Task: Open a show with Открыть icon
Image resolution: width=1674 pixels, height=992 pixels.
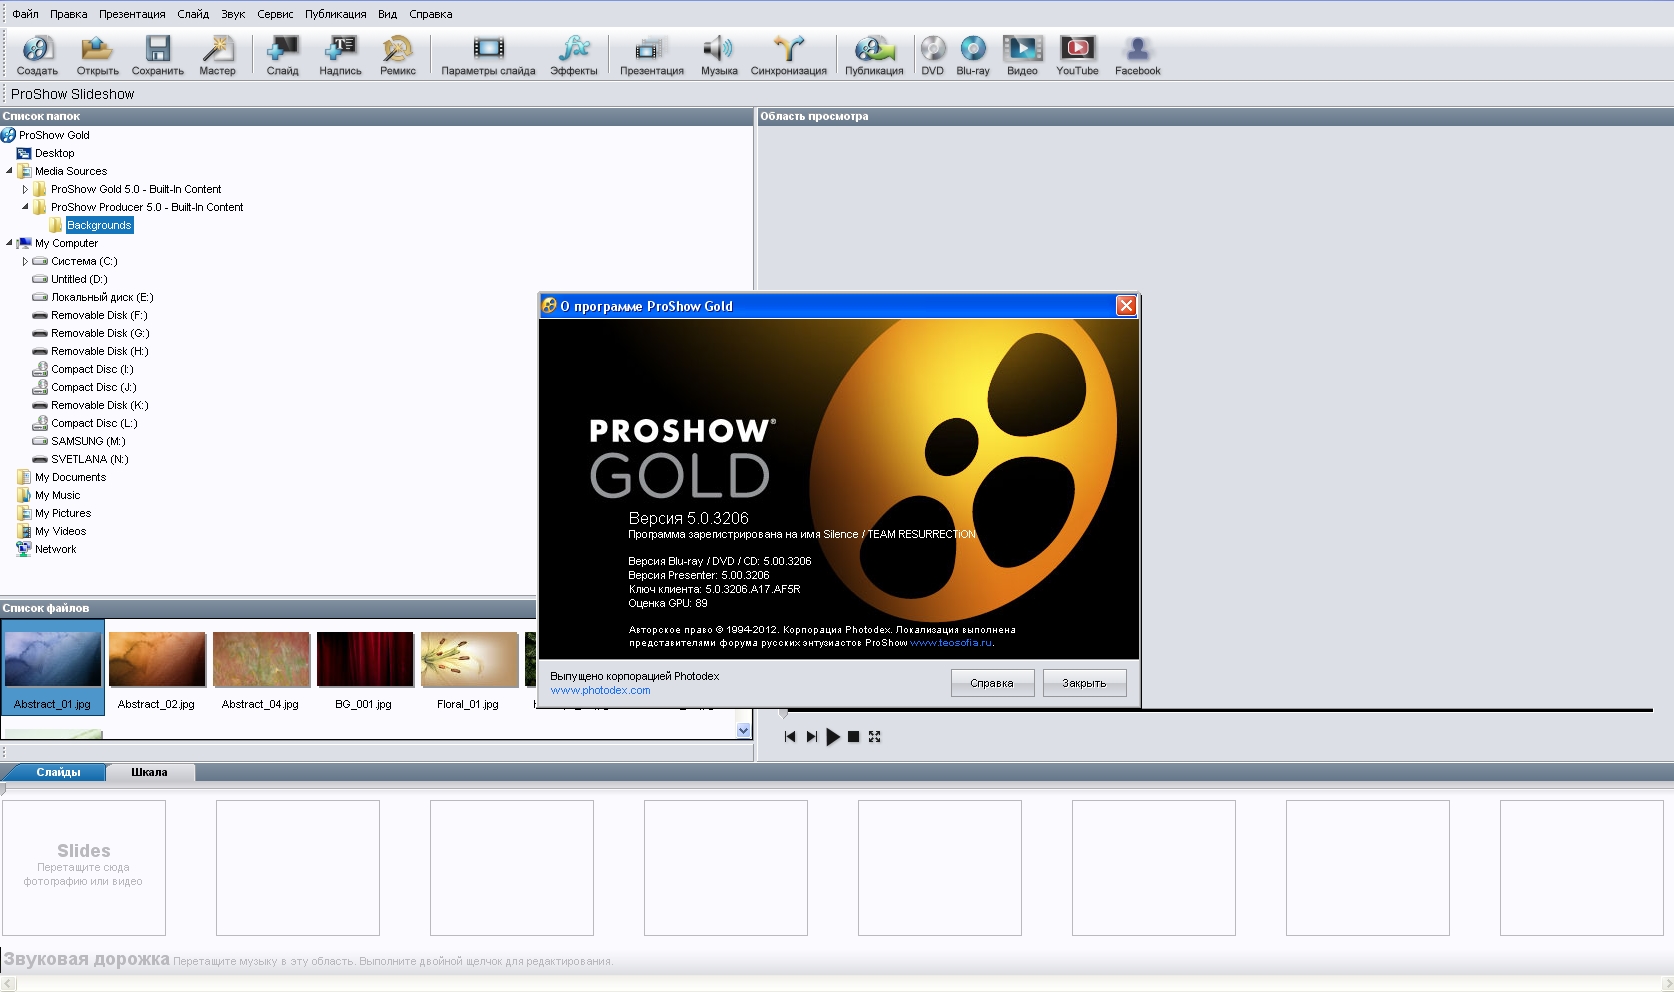Action: [x=97, y=55]
